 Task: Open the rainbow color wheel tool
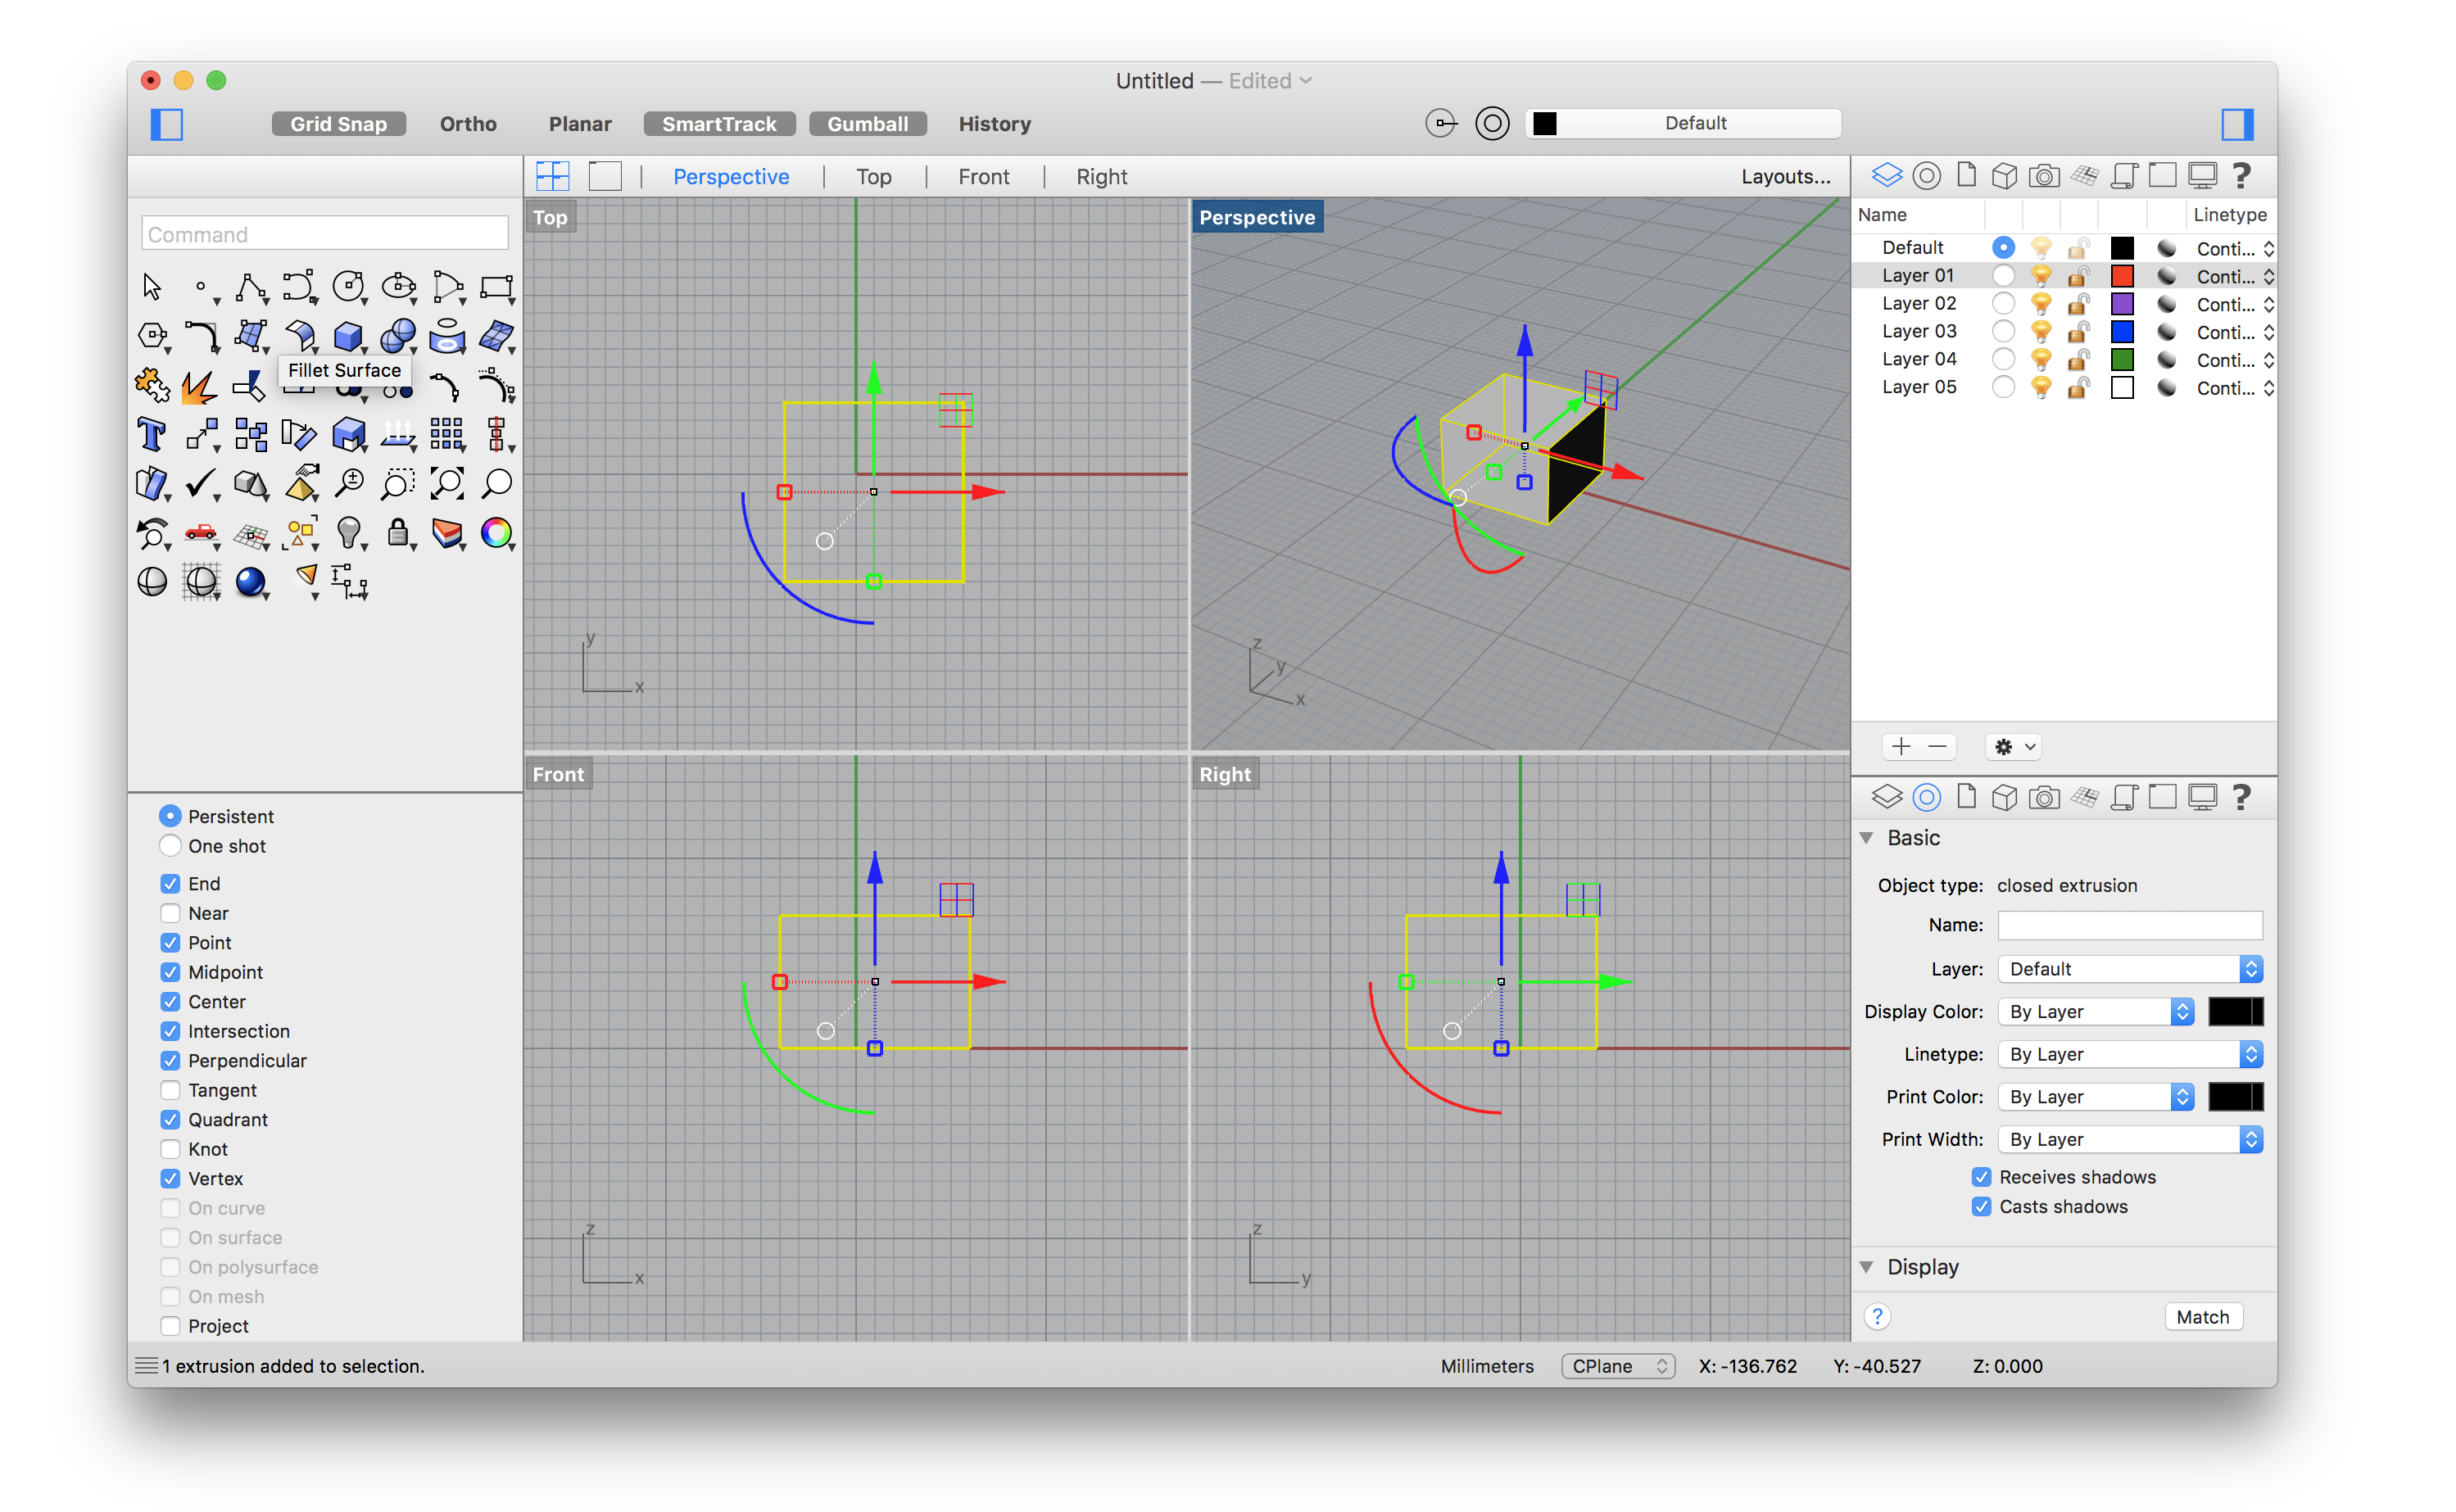coord(496,532)
